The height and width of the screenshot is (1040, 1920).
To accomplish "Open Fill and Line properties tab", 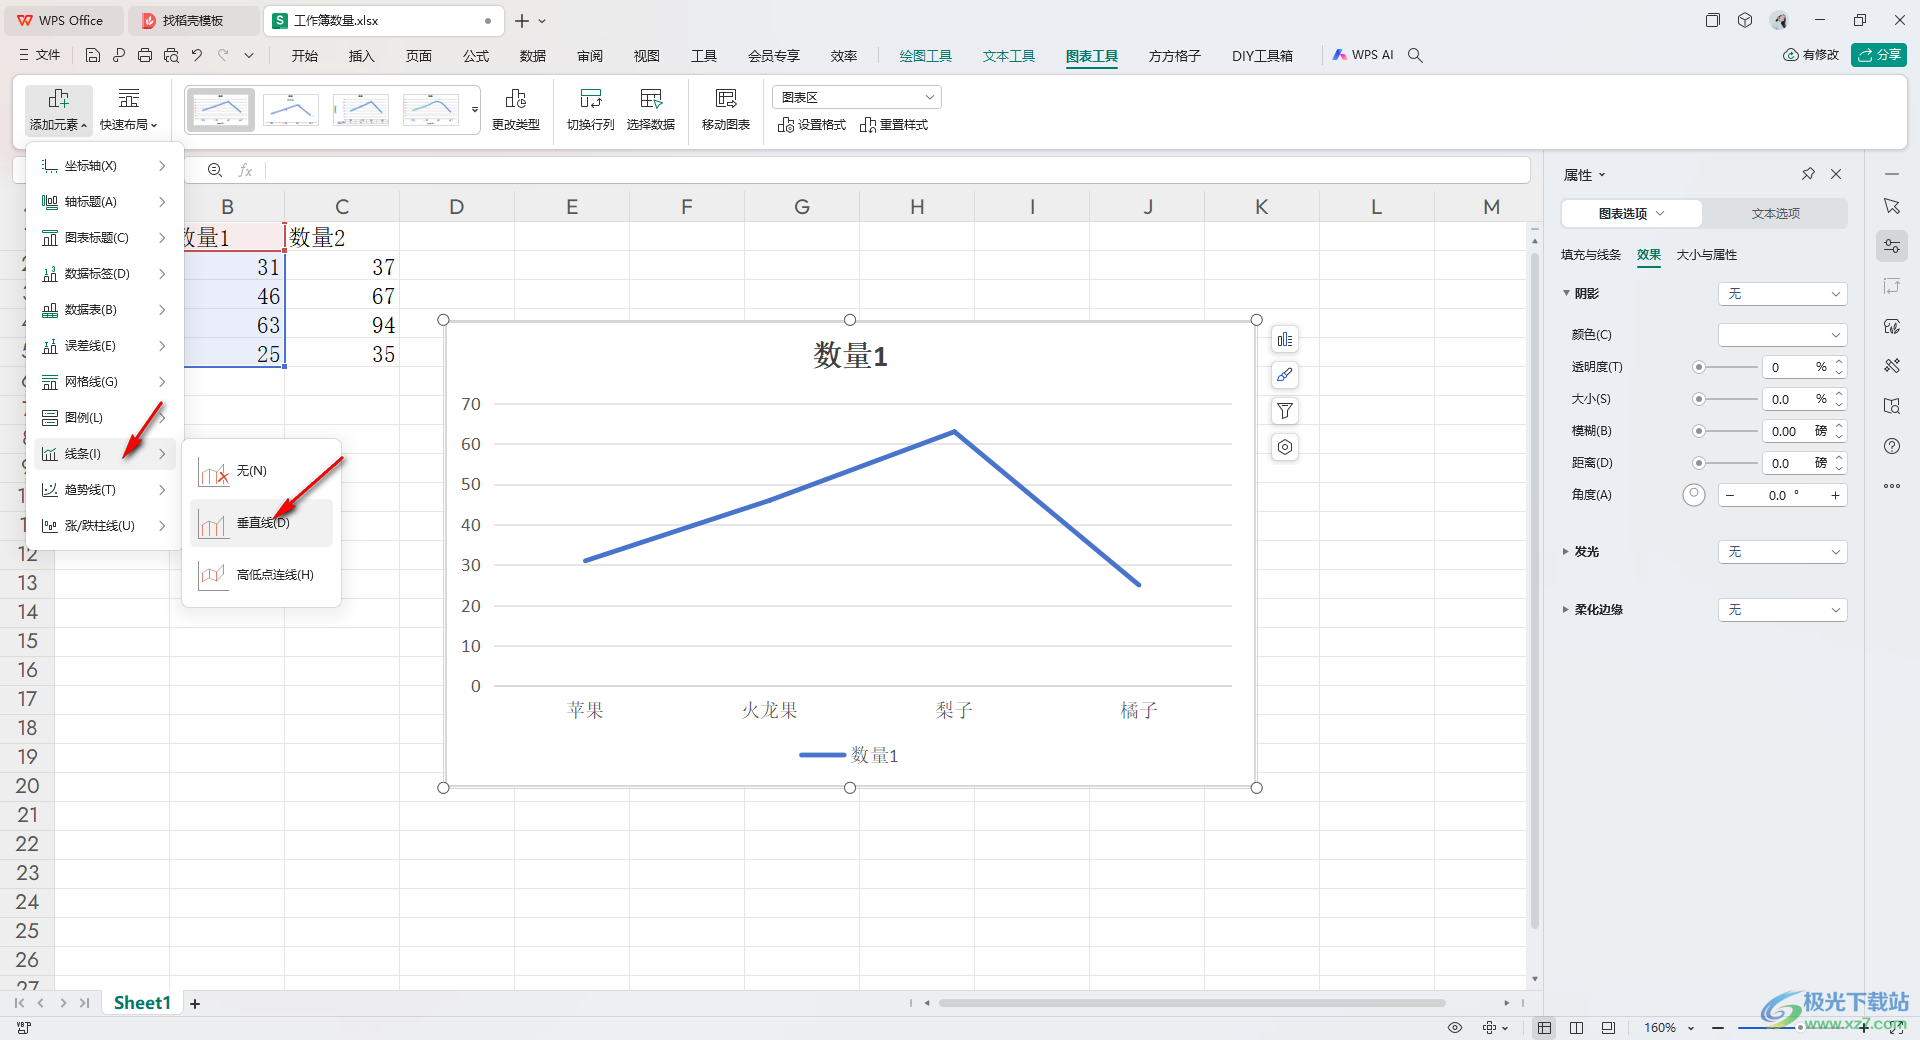I will (1591, 255).
